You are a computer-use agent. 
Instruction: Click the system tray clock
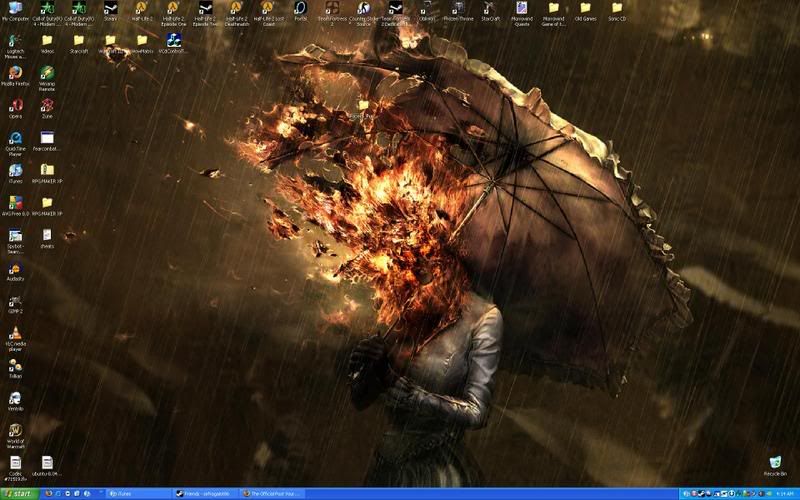(786, 494)
